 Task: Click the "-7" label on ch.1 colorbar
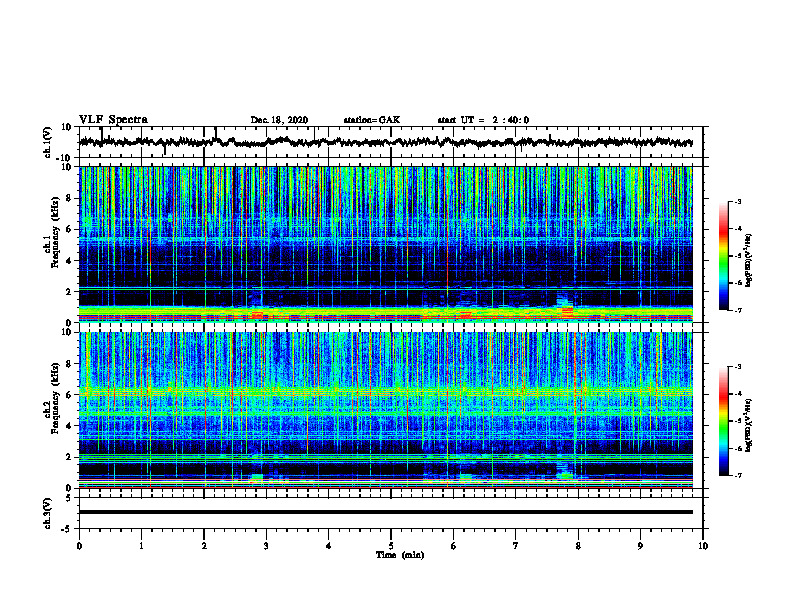(x=738, y=310)
